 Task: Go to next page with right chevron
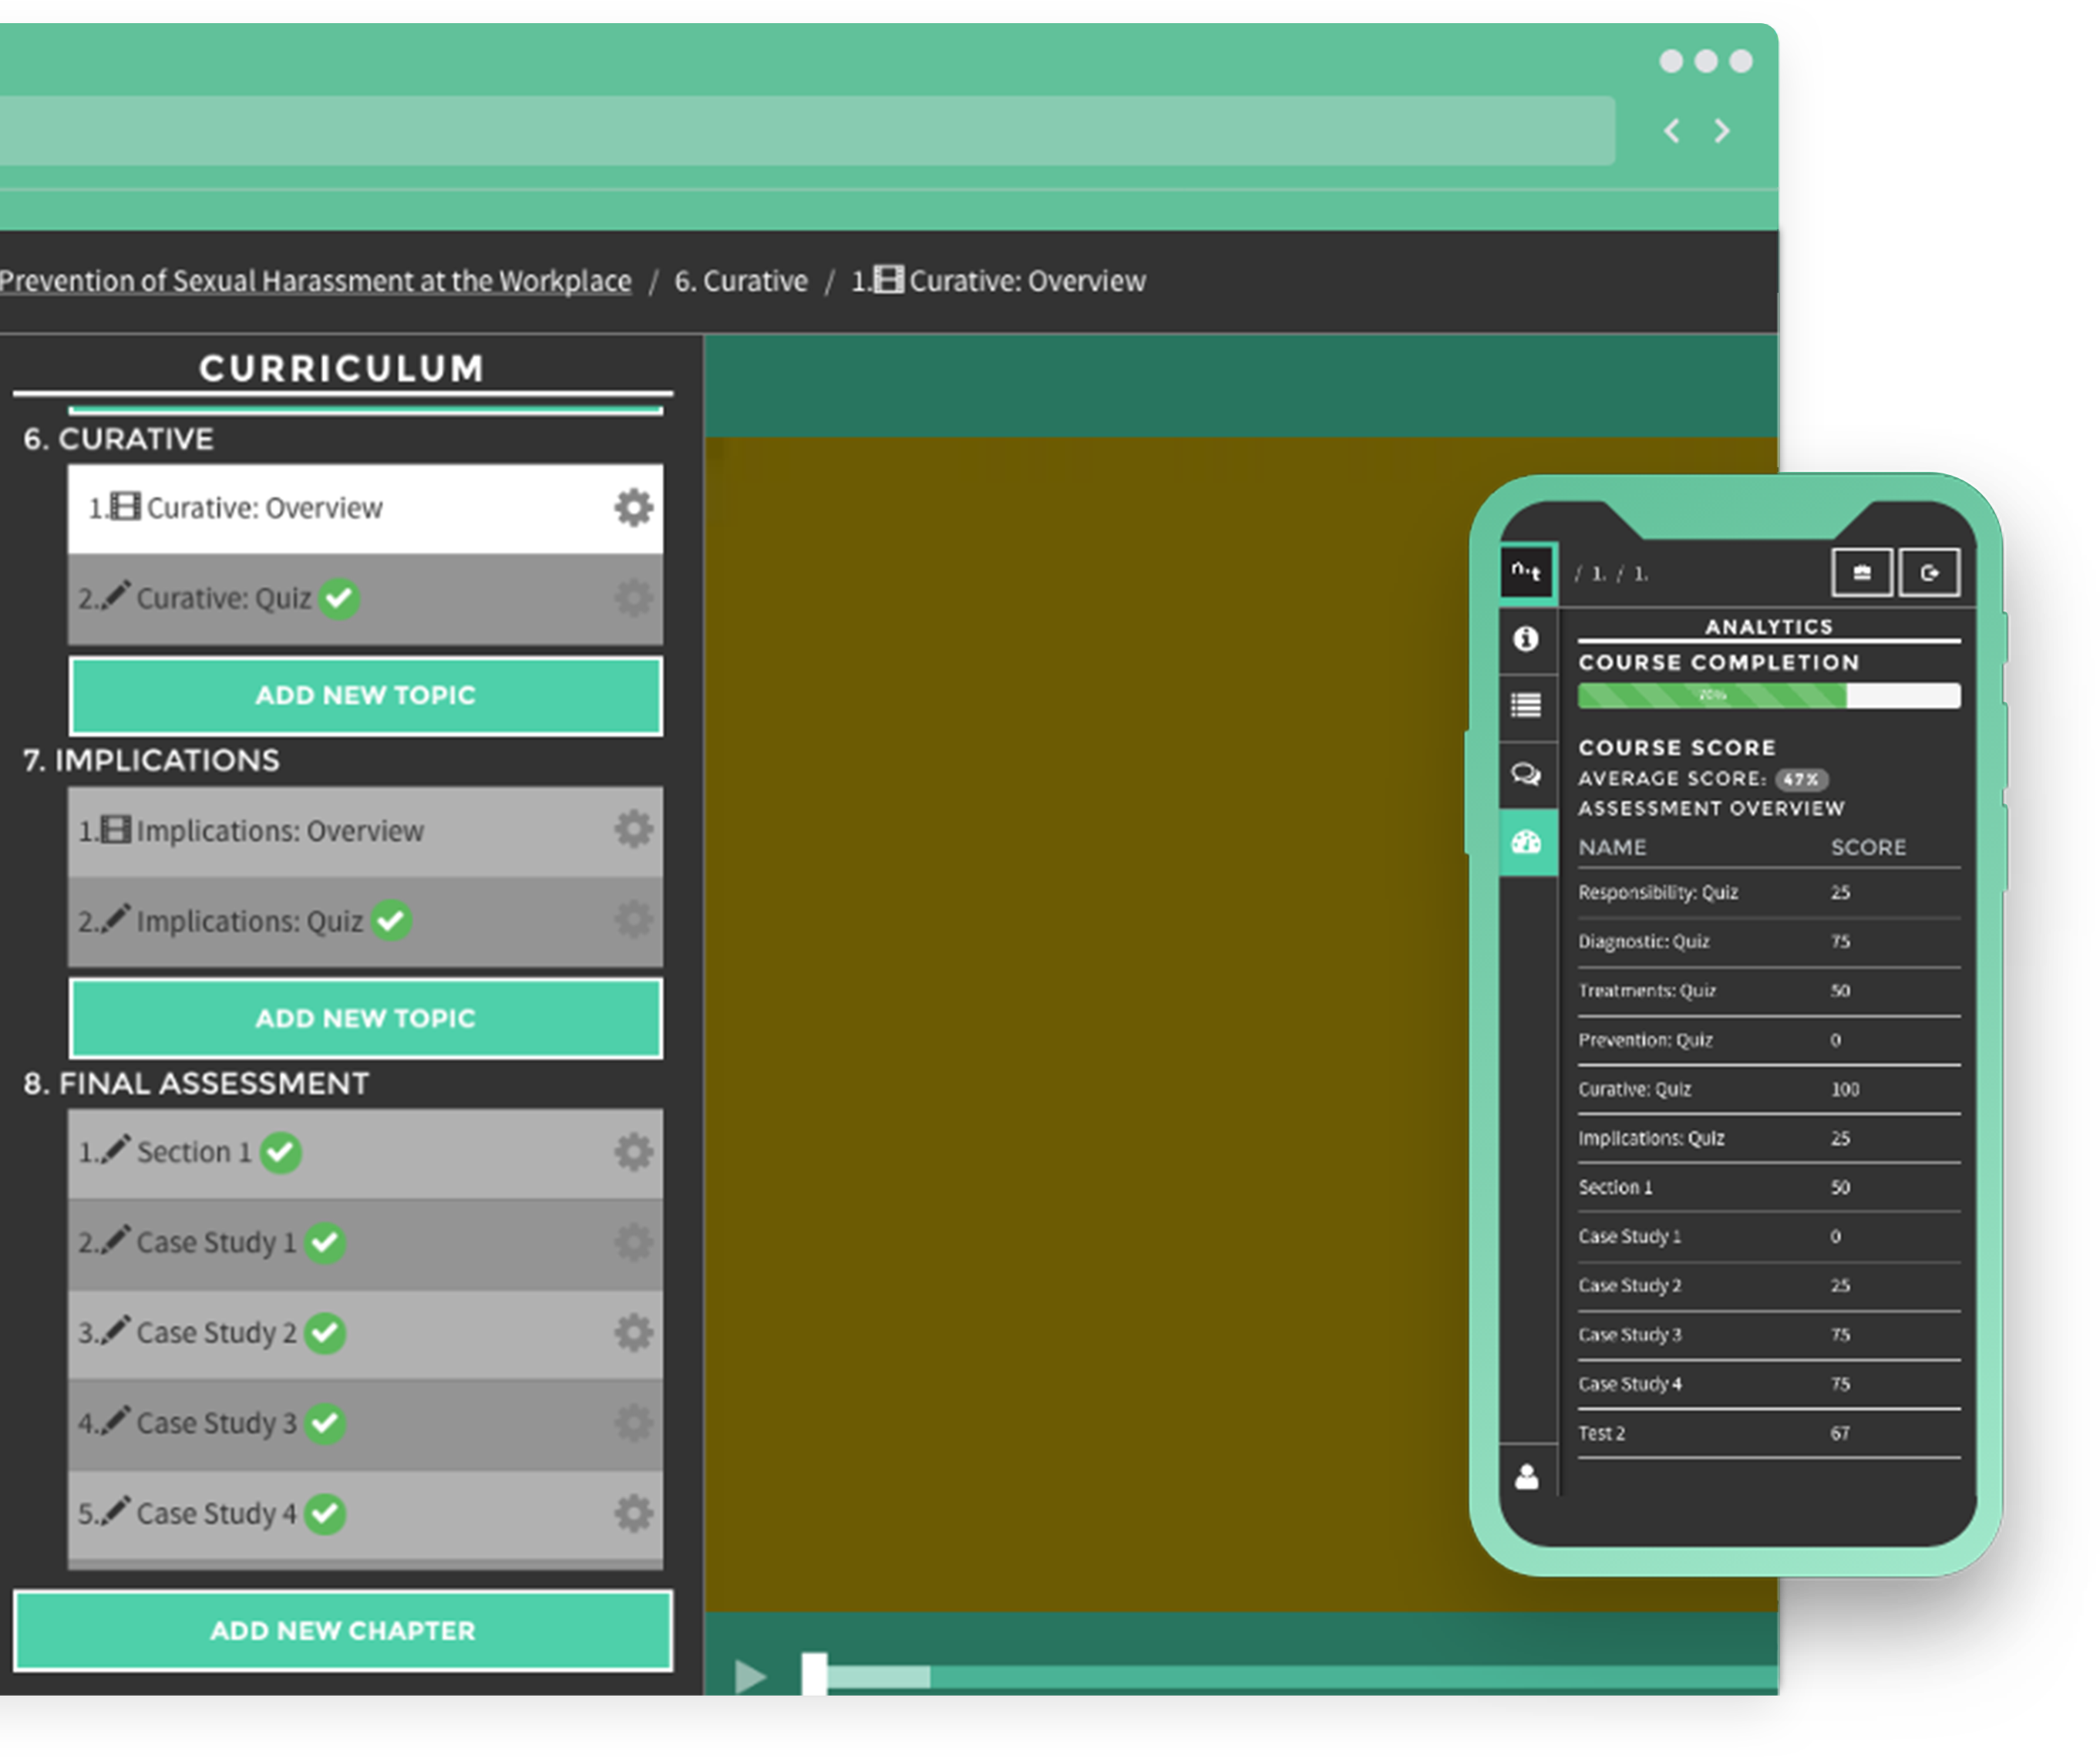click(x=1721, y=131)
